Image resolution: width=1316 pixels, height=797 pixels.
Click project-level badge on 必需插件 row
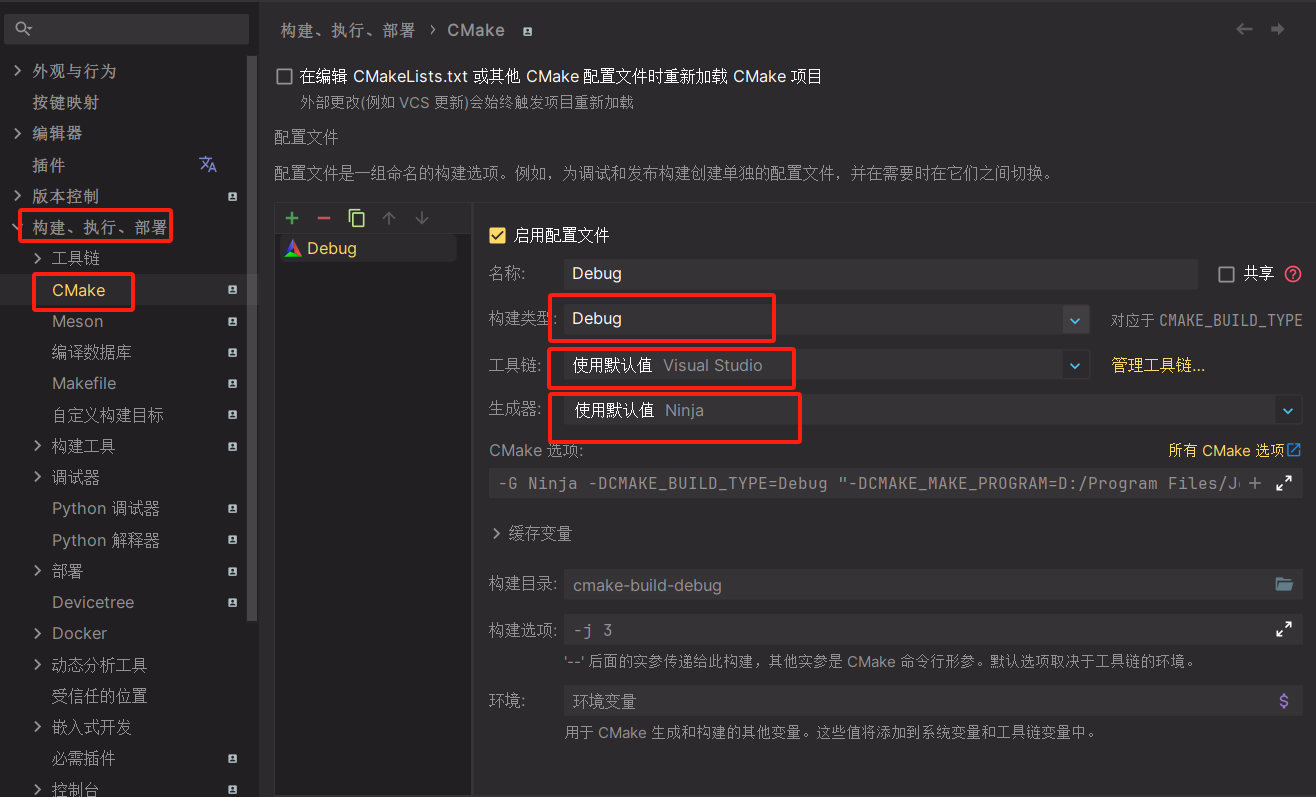coord(232,759)
